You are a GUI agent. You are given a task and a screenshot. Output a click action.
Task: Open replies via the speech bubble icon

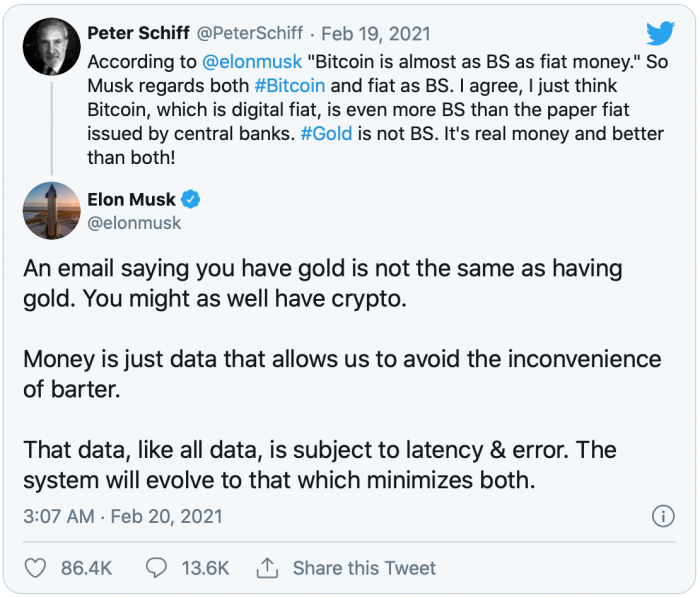pyautogui.click(x=156, y=568)
